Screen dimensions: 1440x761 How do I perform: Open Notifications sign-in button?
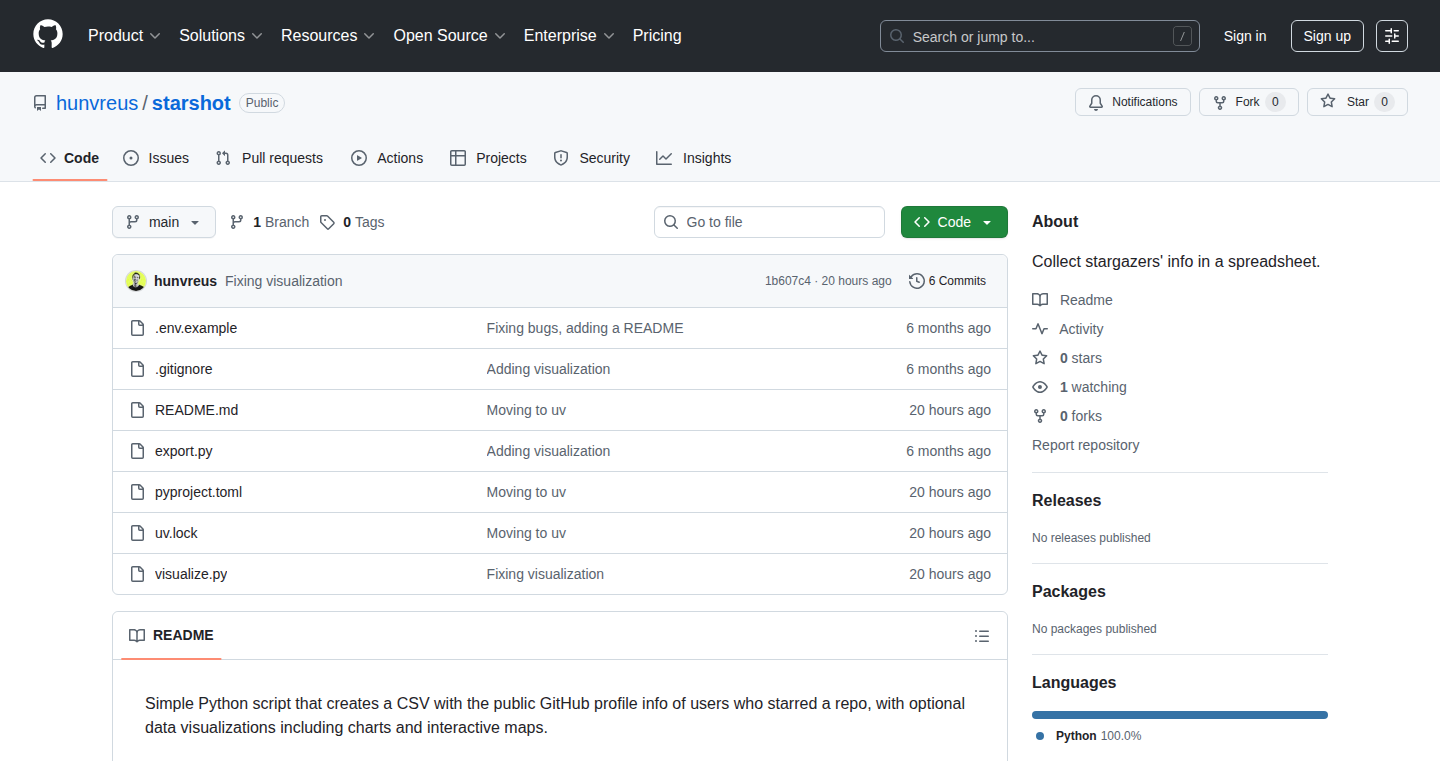(1133, 102)
